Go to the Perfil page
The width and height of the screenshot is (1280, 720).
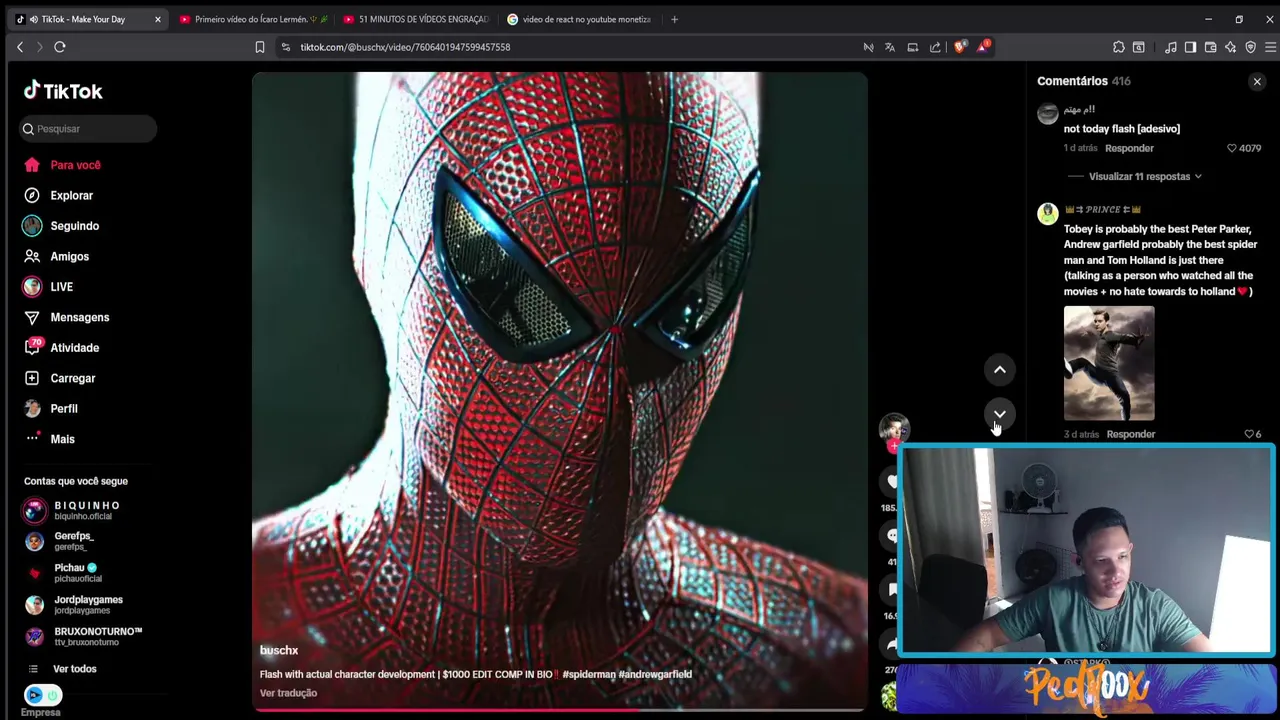pos(50,409)
